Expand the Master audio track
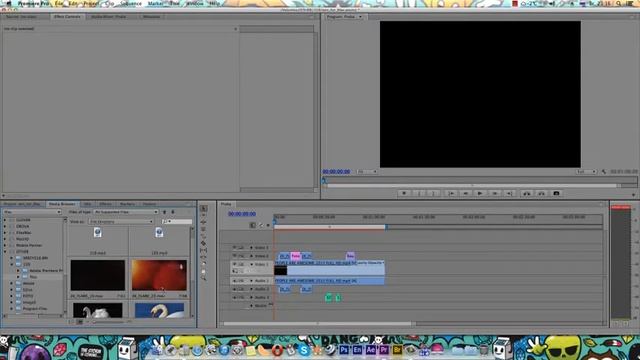 (x=251, y=305)
